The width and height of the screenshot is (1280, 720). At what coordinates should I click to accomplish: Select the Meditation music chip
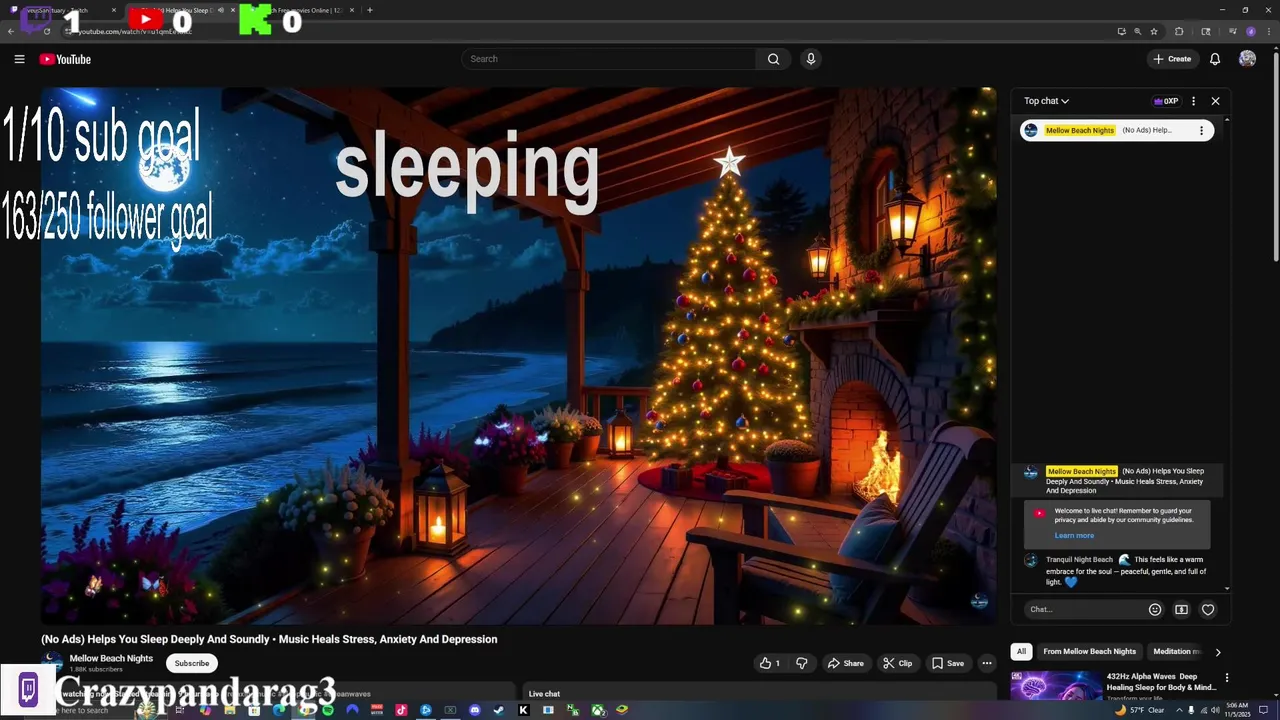(1176, 651)
